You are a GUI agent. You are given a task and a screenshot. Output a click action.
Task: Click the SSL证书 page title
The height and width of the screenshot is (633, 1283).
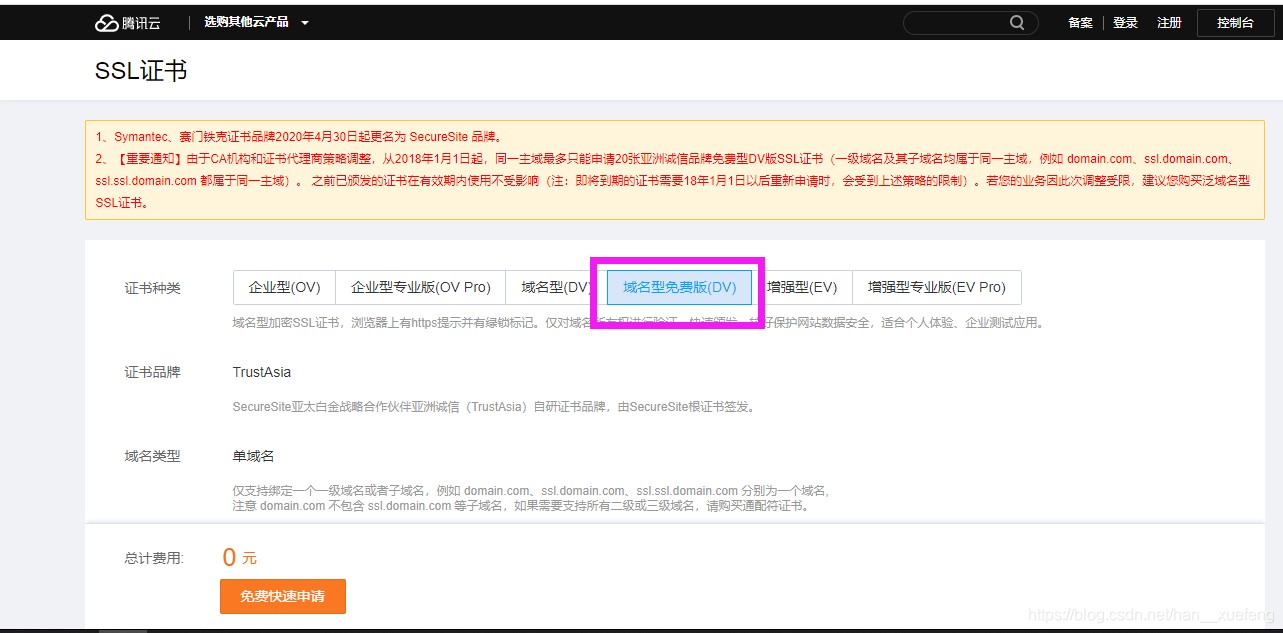[x=139, y=70]
